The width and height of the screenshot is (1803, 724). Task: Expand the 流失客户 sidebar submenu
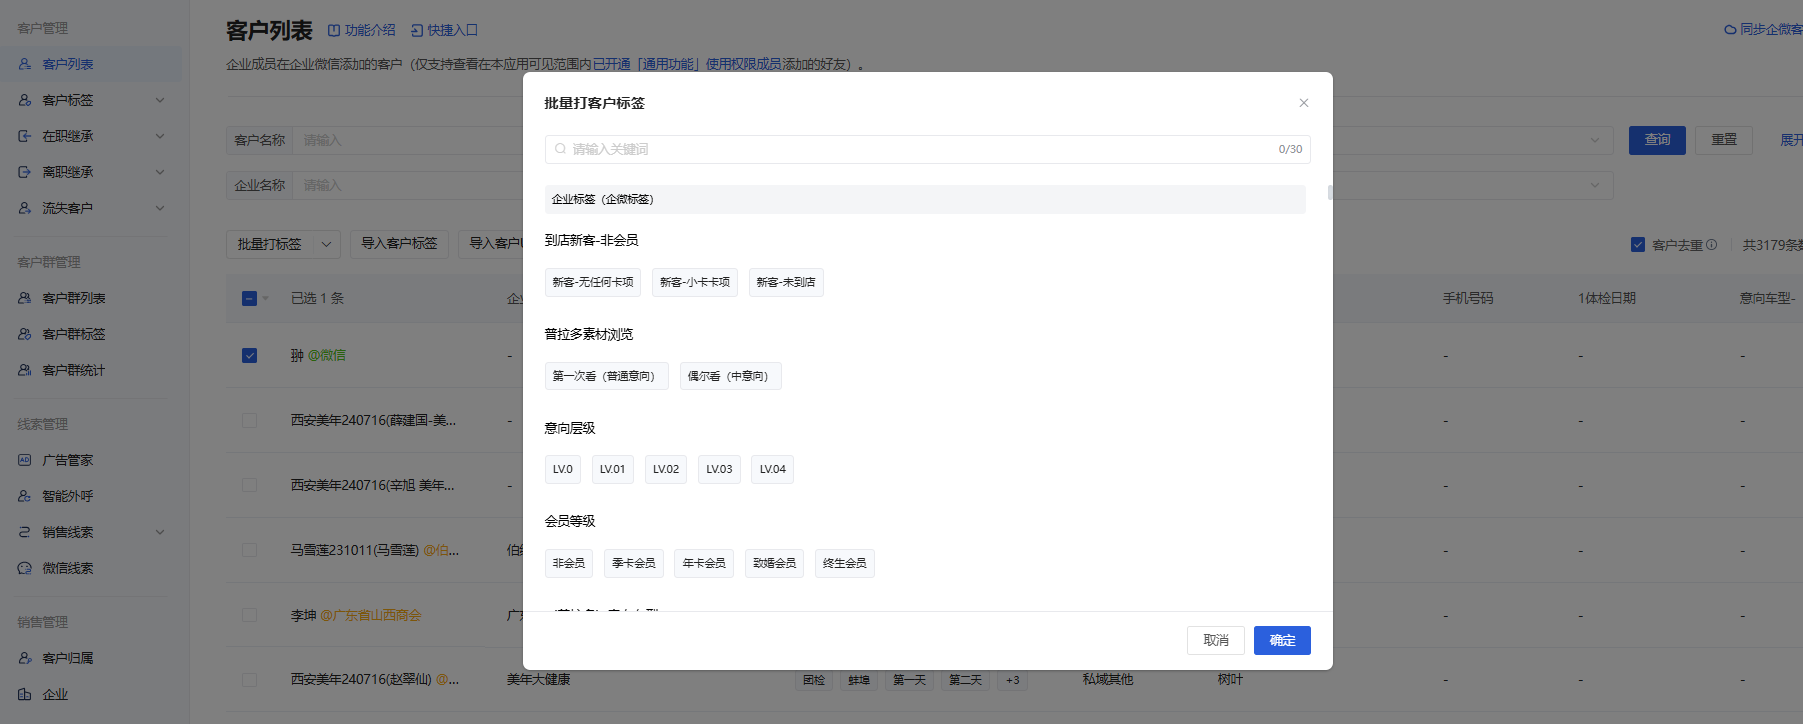[160, 208]
